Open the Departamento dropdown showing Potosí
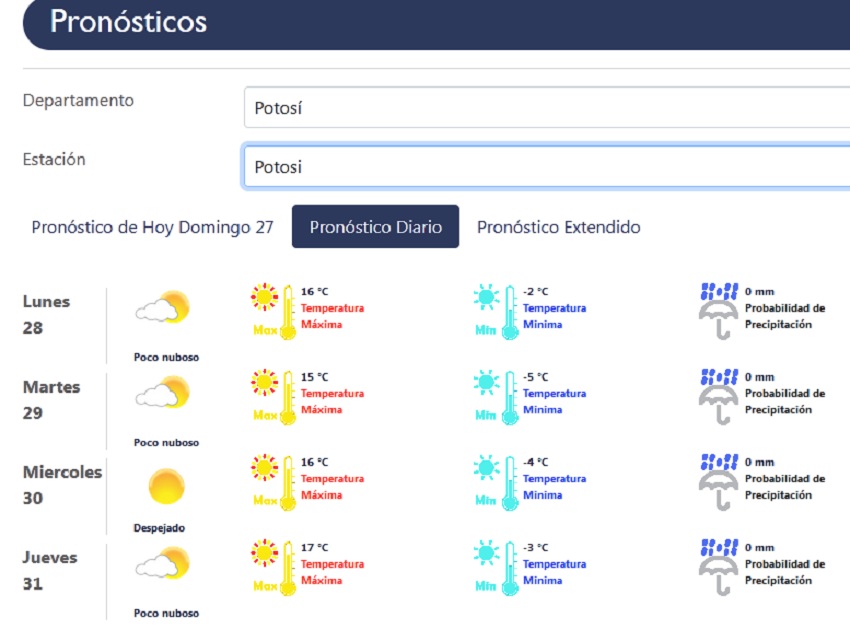The image size is (850, 630). (546, 107)
